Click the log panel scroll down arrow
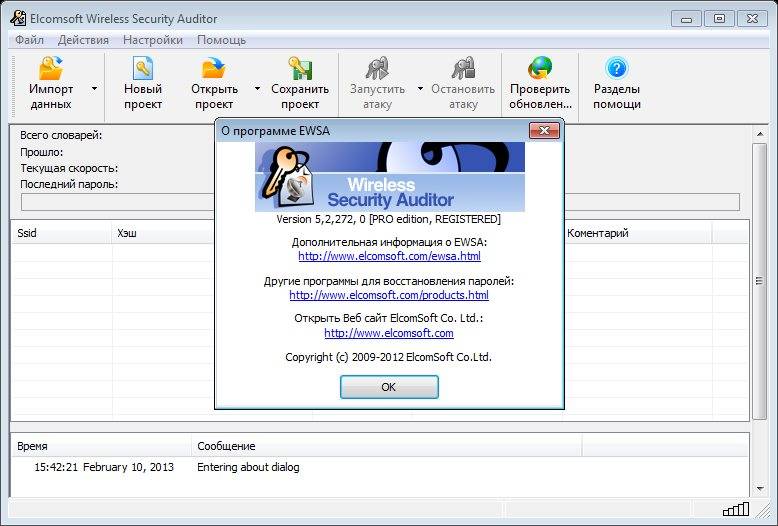This screenshot has height=526, width=778. (760, 489)
